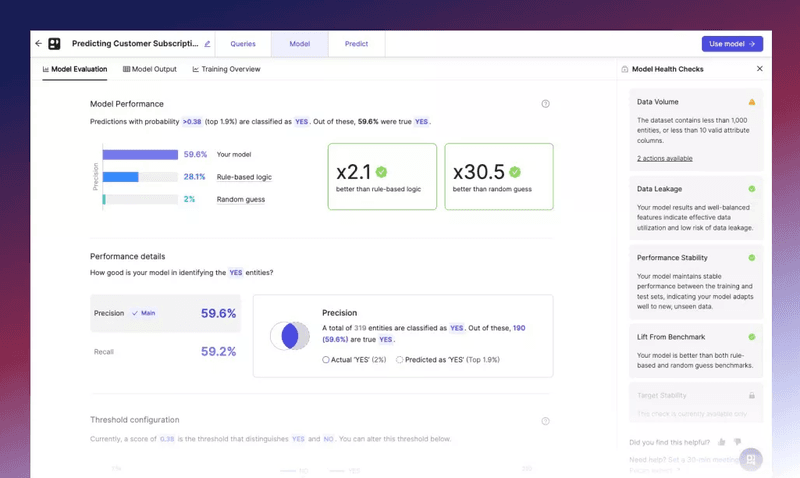Click the Random guess label
Screen dimensions: 800x478
click(241, 199)
